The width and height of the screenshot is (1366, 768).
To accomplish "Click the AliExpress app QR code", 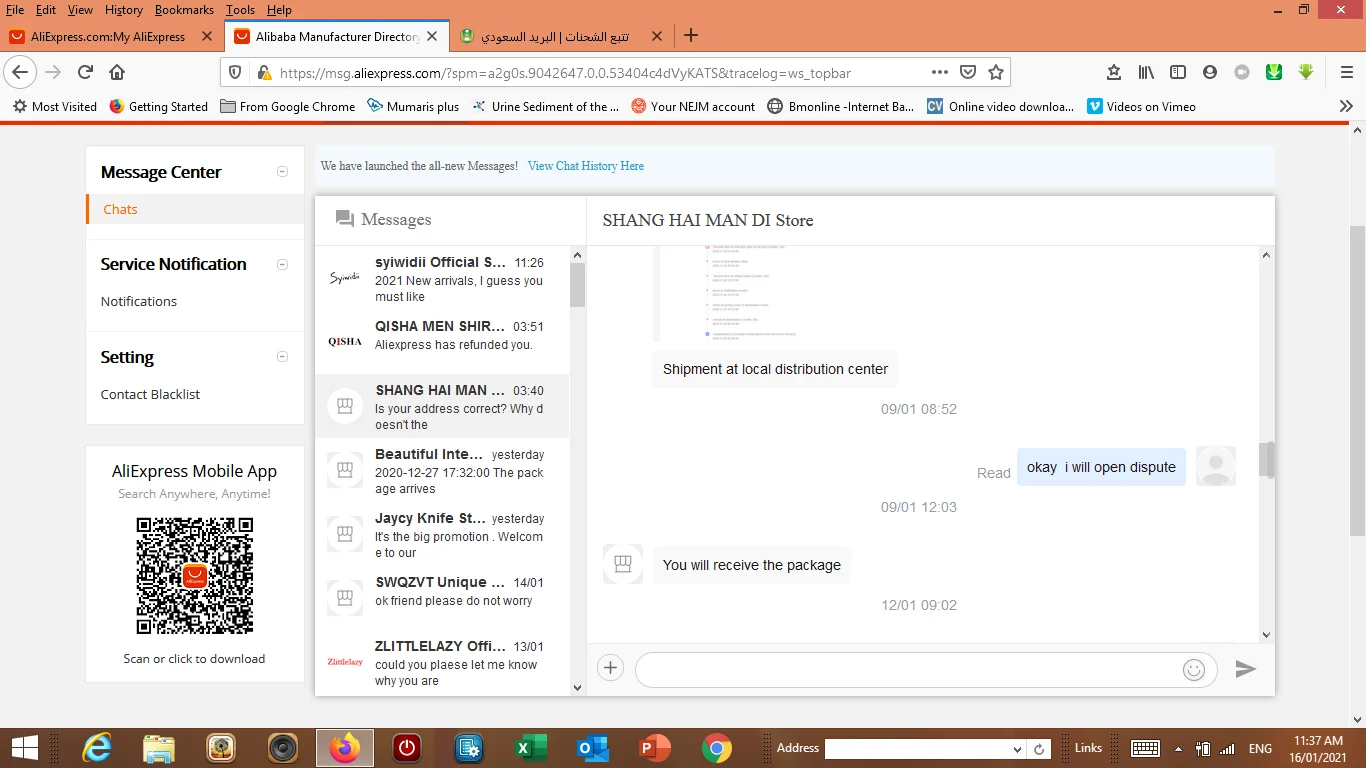I will (x=195, y=575).
